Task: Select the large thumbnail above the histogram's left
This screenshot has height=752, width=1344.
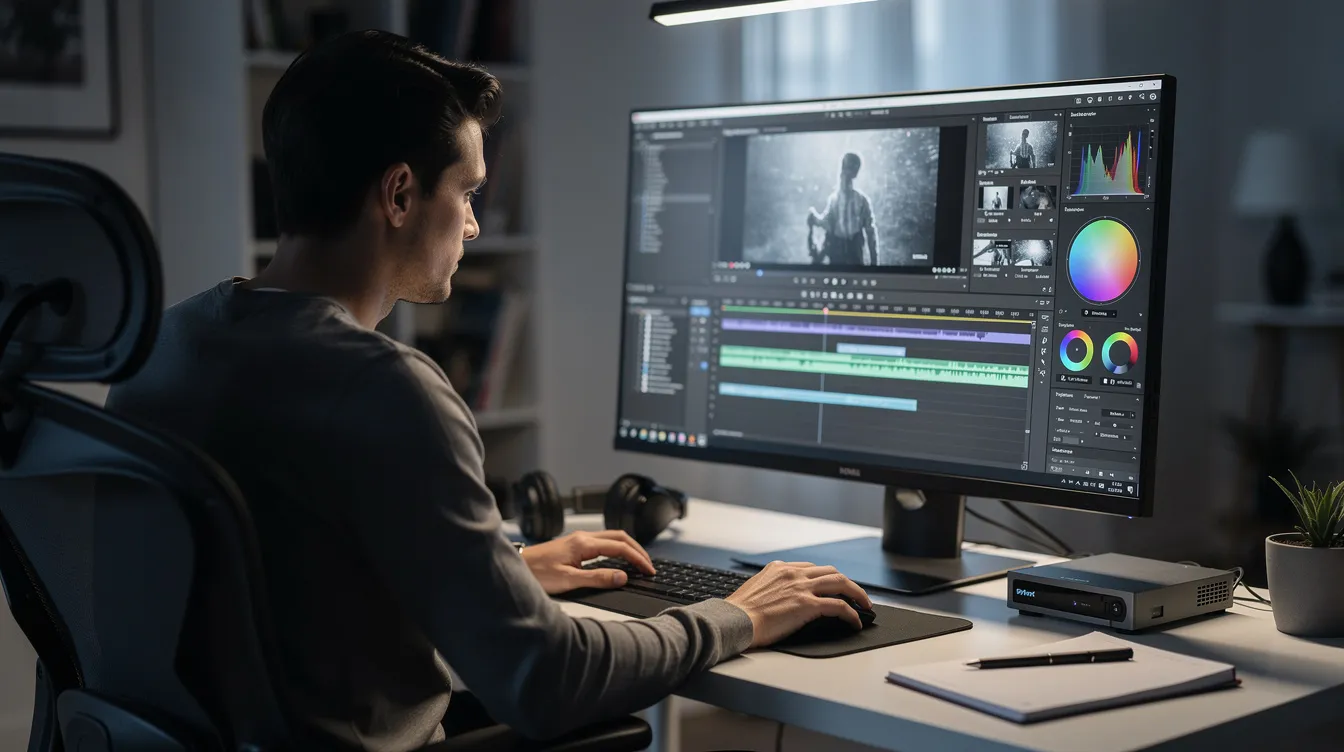Action: [x=1021, y=144]
